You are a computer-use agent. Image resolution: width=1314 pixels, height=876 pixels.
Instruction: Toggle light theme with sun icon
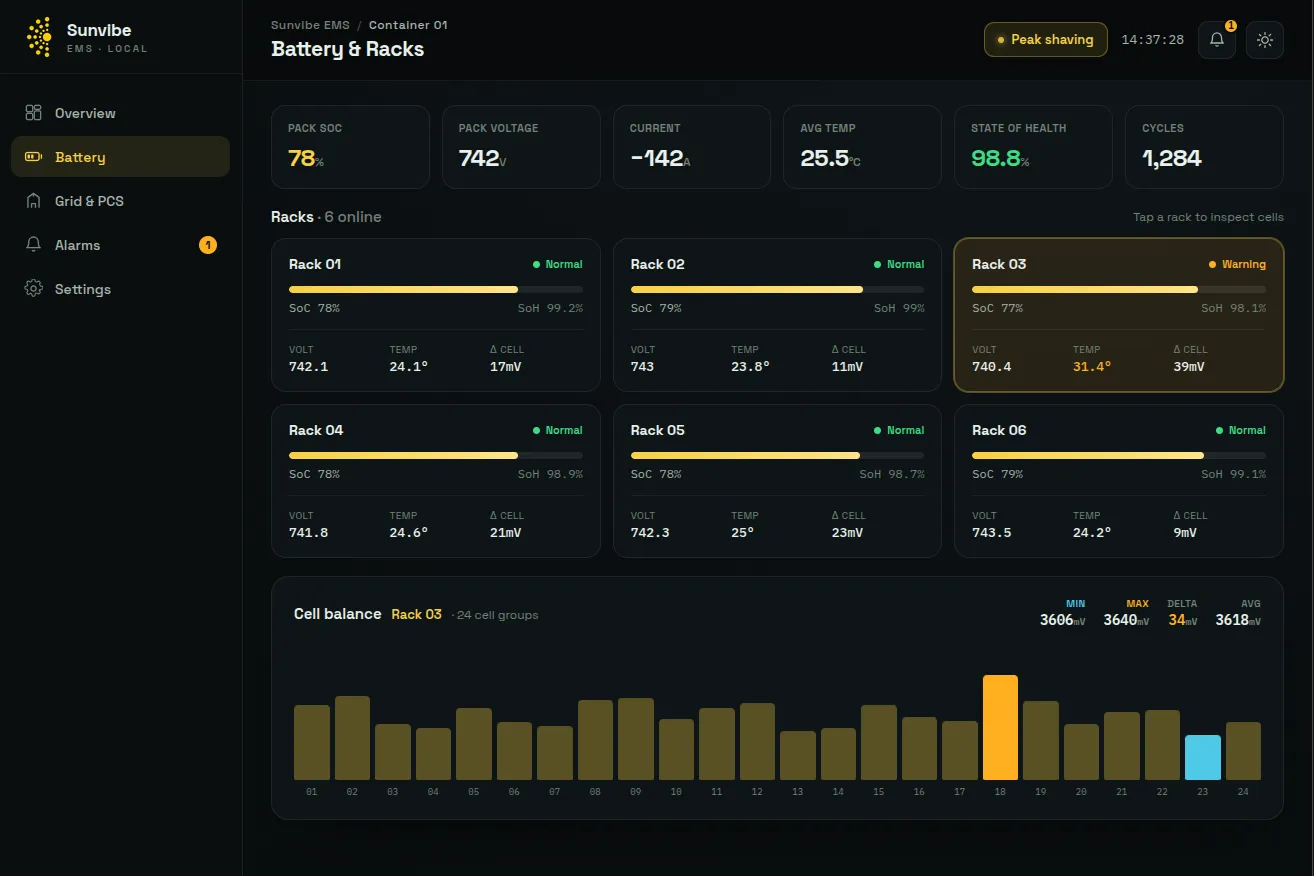coord(1265,40)
